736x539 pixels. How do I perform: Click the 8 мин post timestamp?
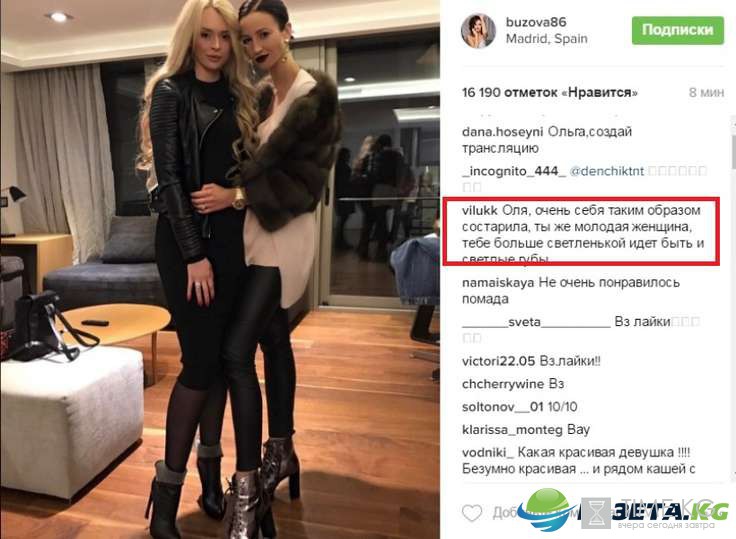pos(706,92)
